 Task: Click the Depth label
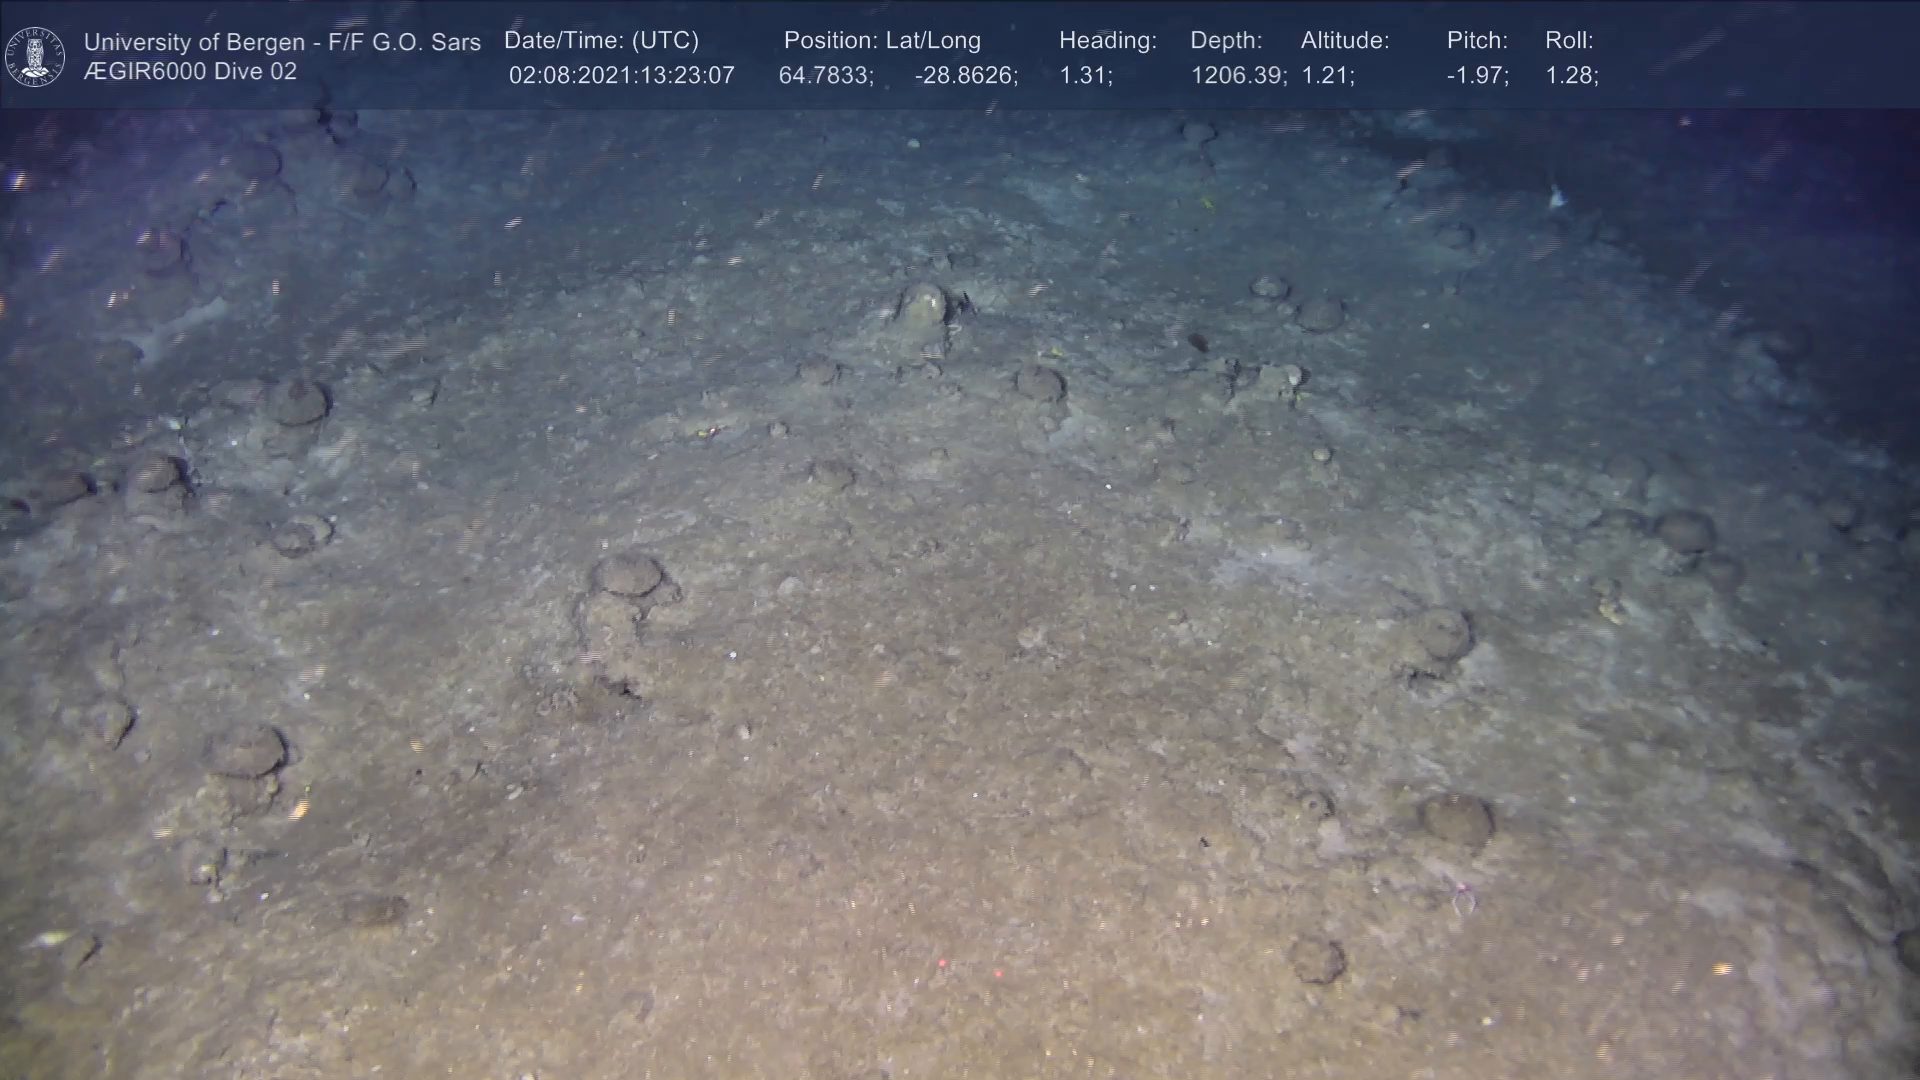coord(1225,41)
